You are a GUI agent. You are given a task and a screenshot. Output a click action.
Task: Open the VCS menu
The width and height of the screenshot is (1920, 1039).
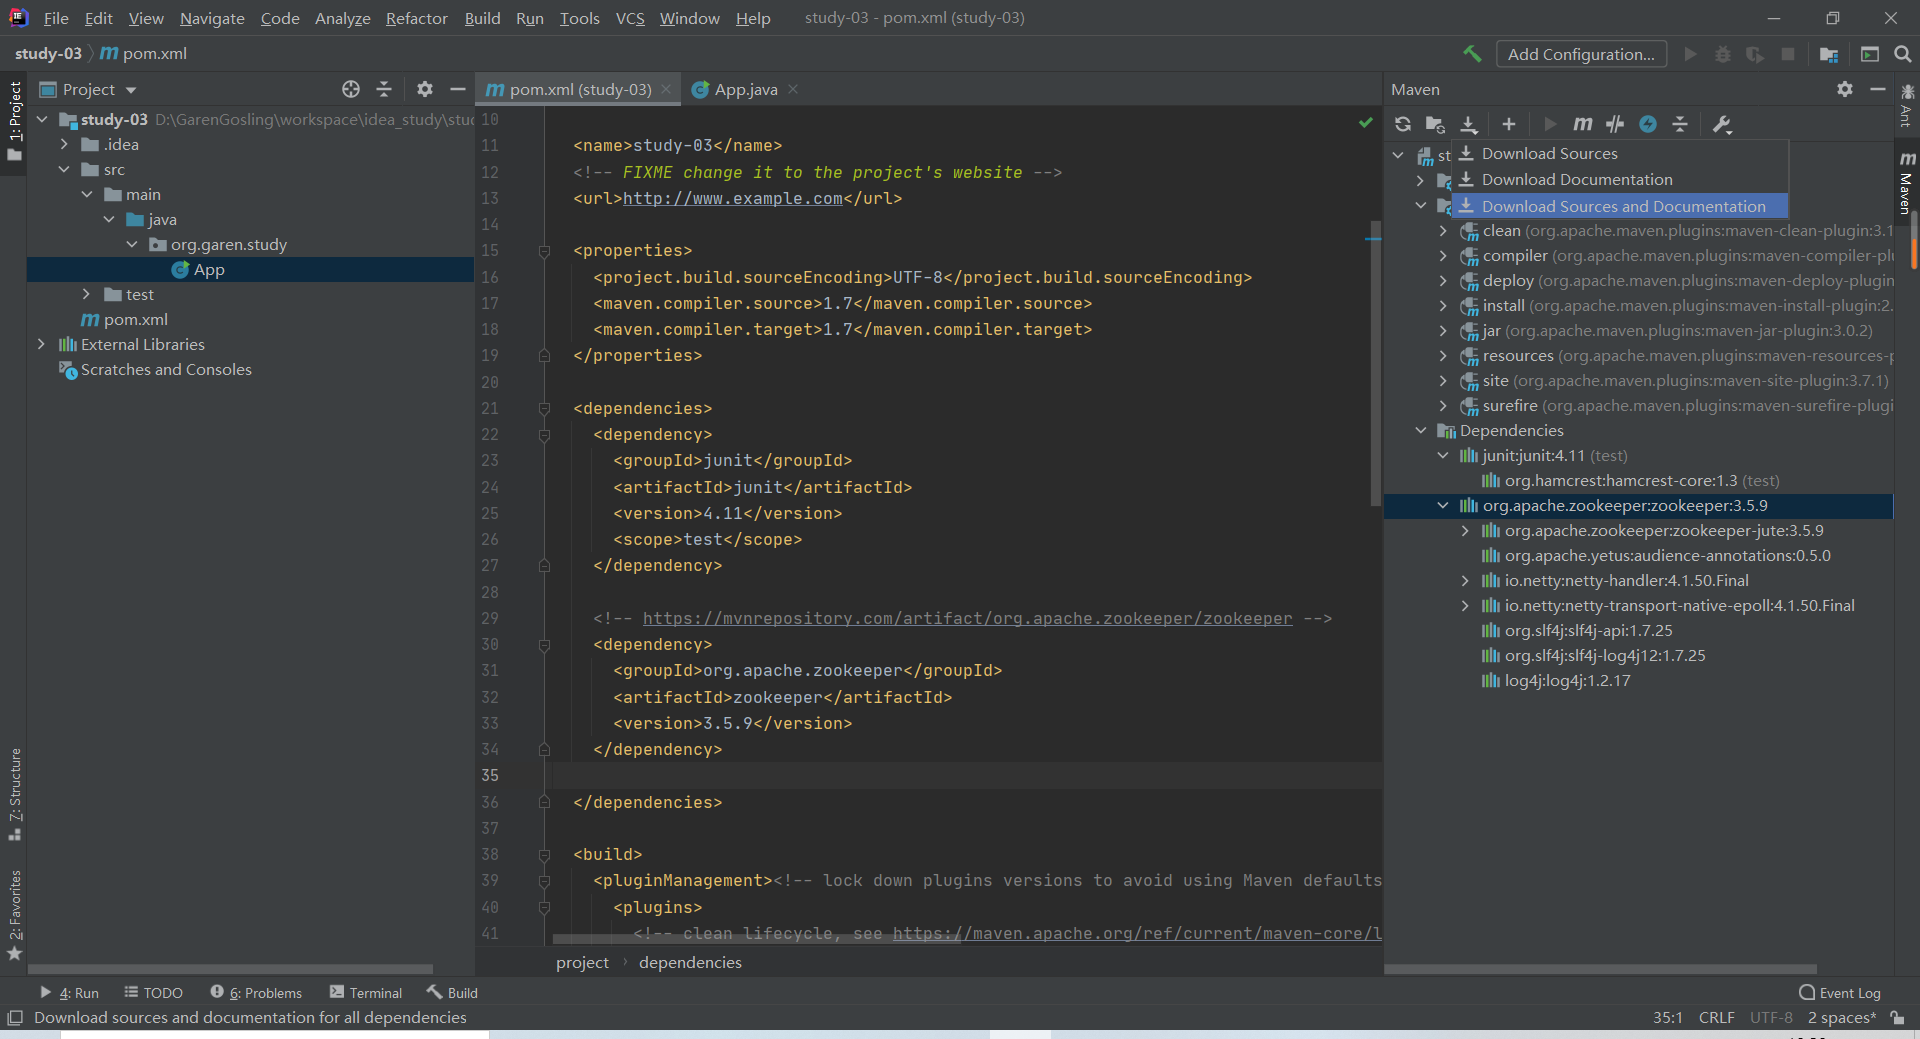pyautogui.click(x=630, y=18)
